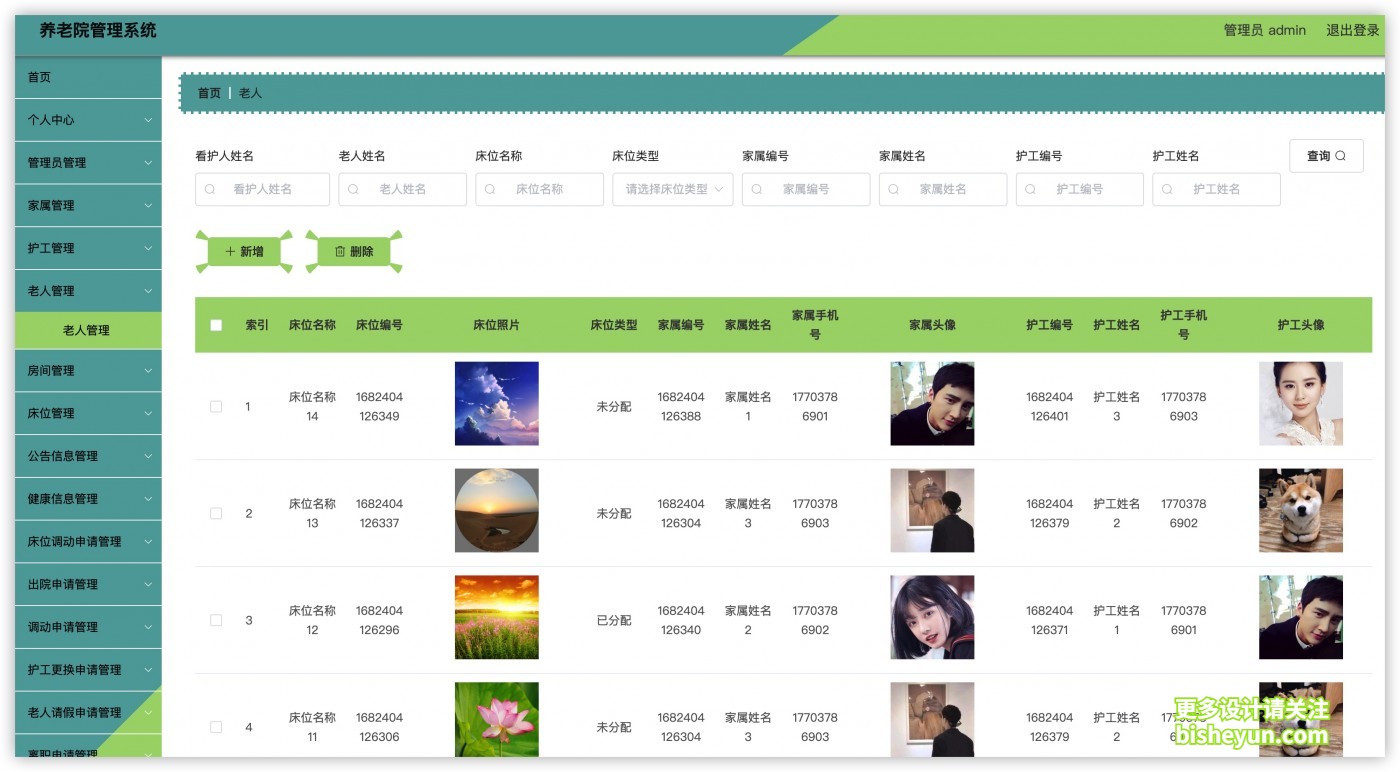Image resolution: width=1400 pixels, height=772 pixels.
Task: Open 护工头像 shiba dog photo in row 2
Action: pos(1301,511)
